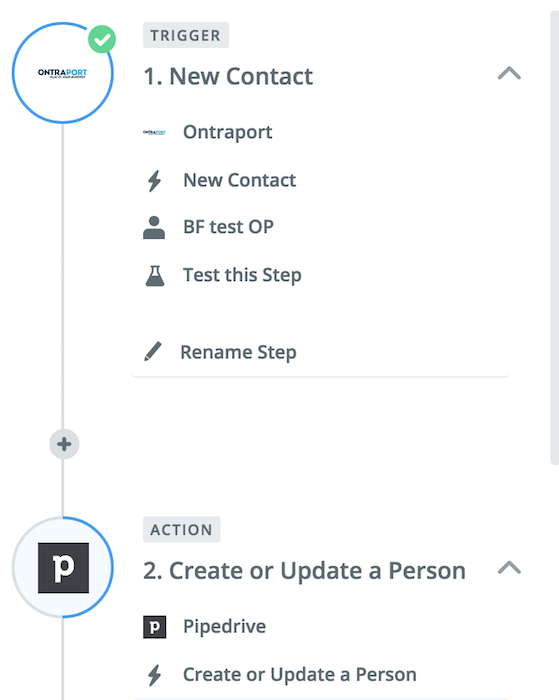
Task: Click the large Pipedrive logo circle
Action: [63, 567]
